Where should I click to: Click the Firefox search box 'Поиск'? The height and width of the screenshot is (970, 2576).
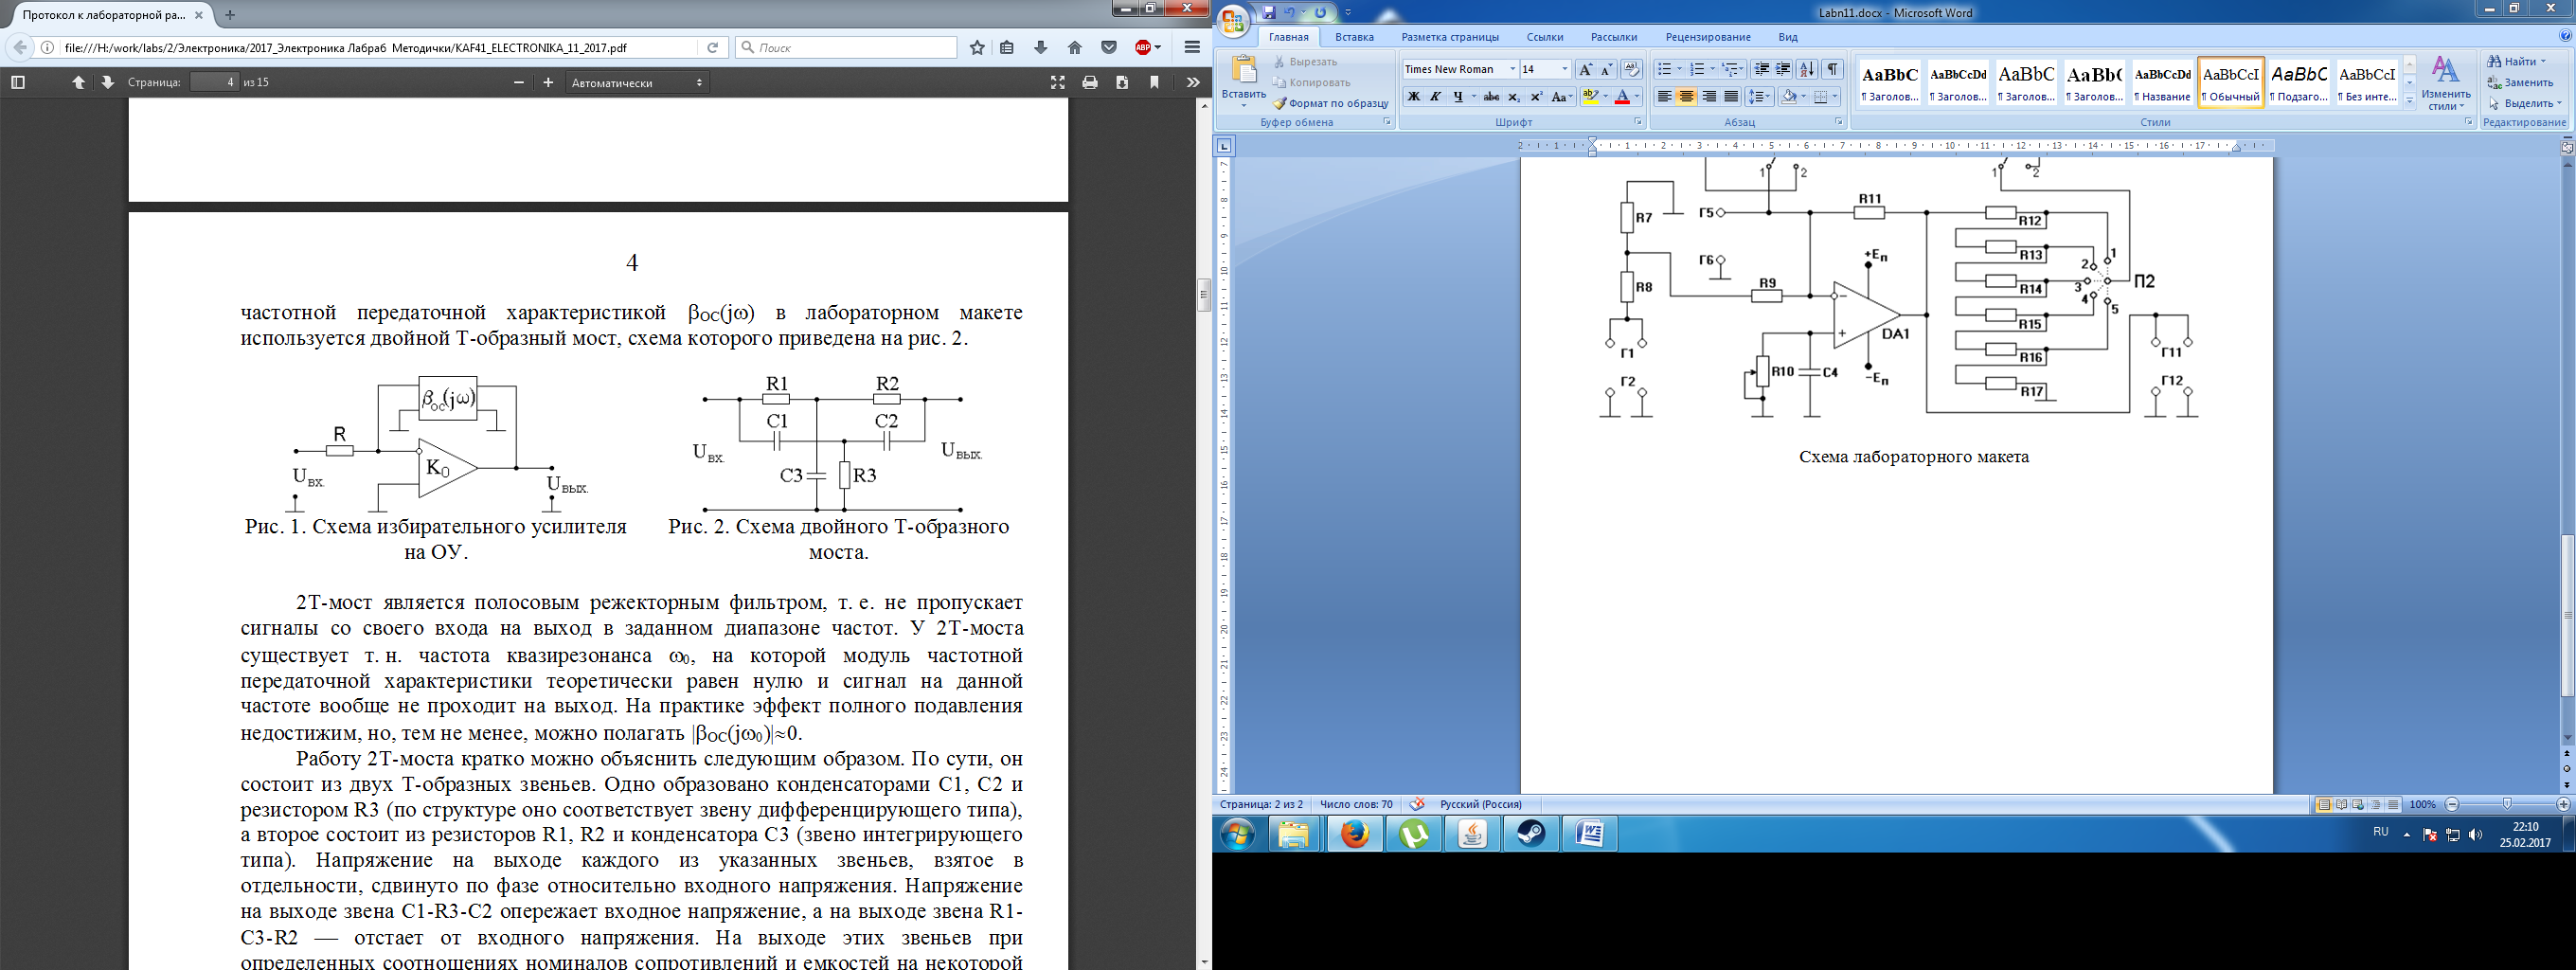point(846,47)
